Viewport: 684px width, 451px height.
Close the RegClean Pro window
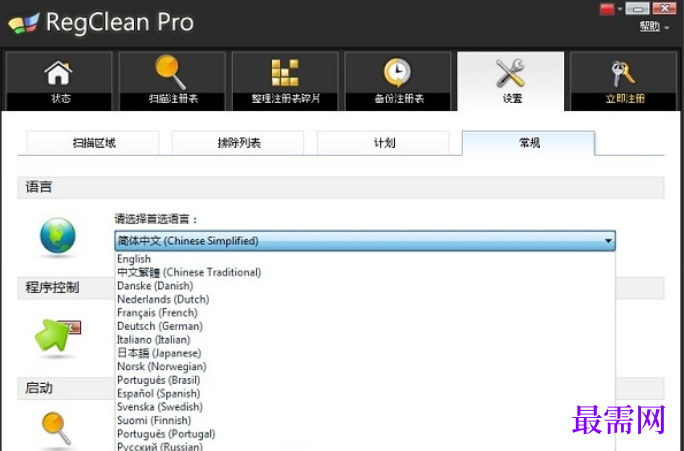[x=664, y=8]
